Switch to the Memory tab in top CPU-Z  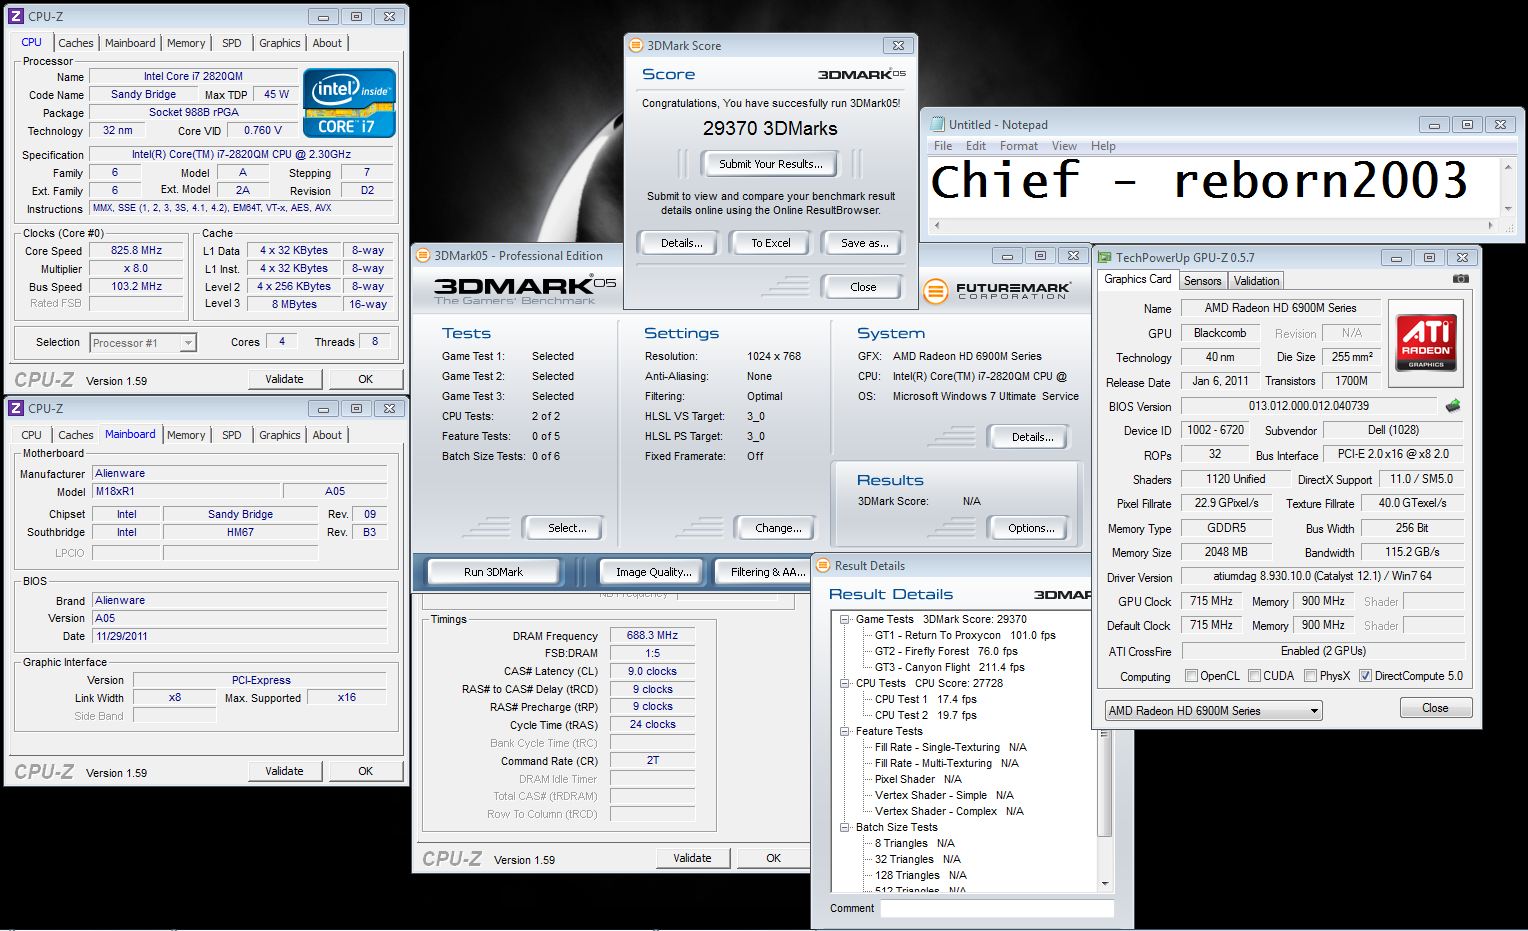186,43
